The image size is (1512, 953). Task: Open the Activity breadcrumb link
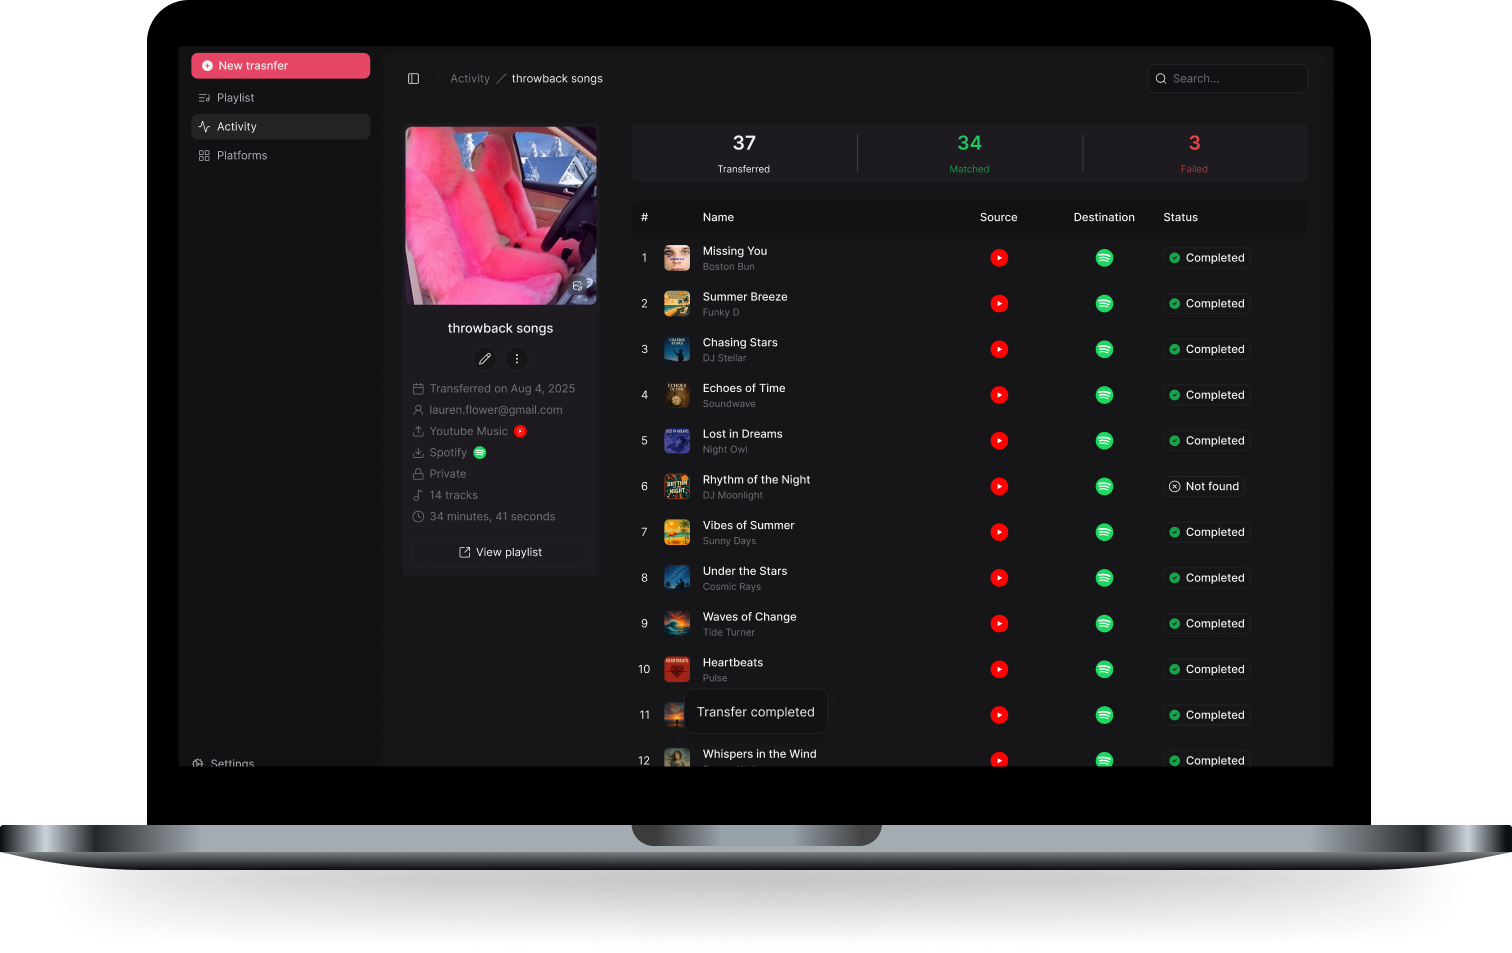[x=470, y=78]
